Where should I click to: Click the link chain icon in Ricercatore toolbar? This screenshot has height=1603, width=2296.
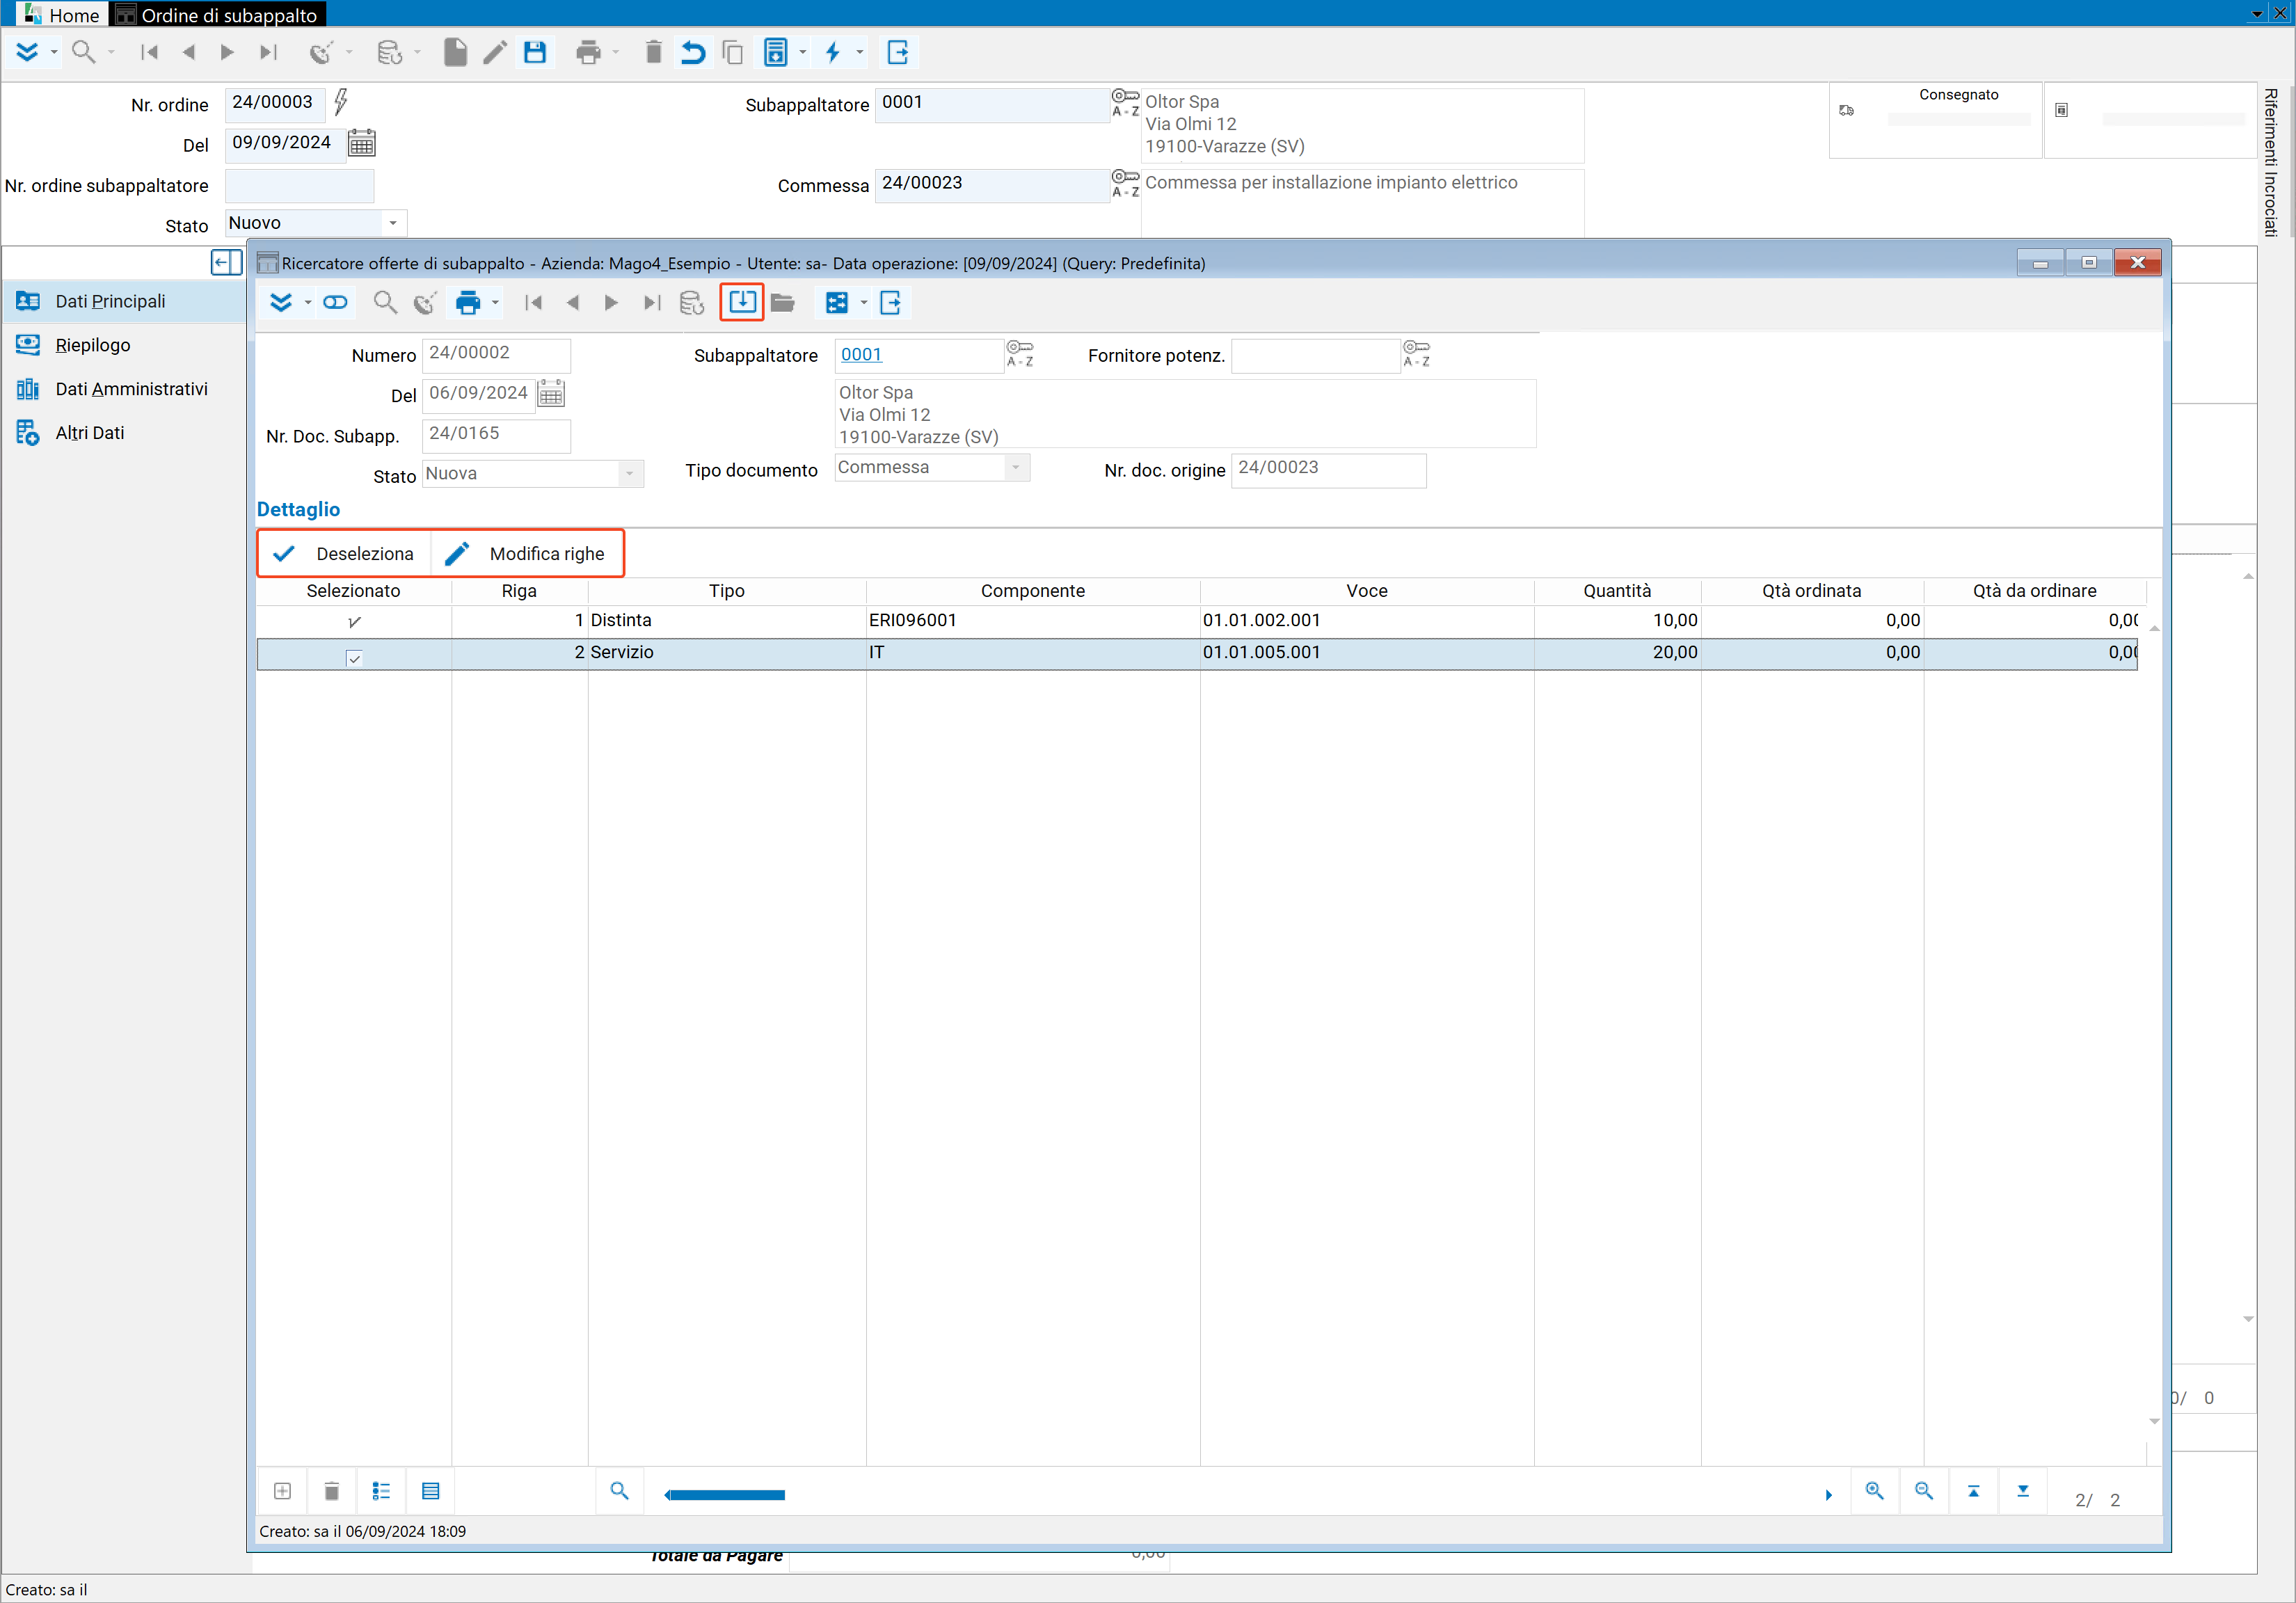pyautogui.click(x=335, y=302)
